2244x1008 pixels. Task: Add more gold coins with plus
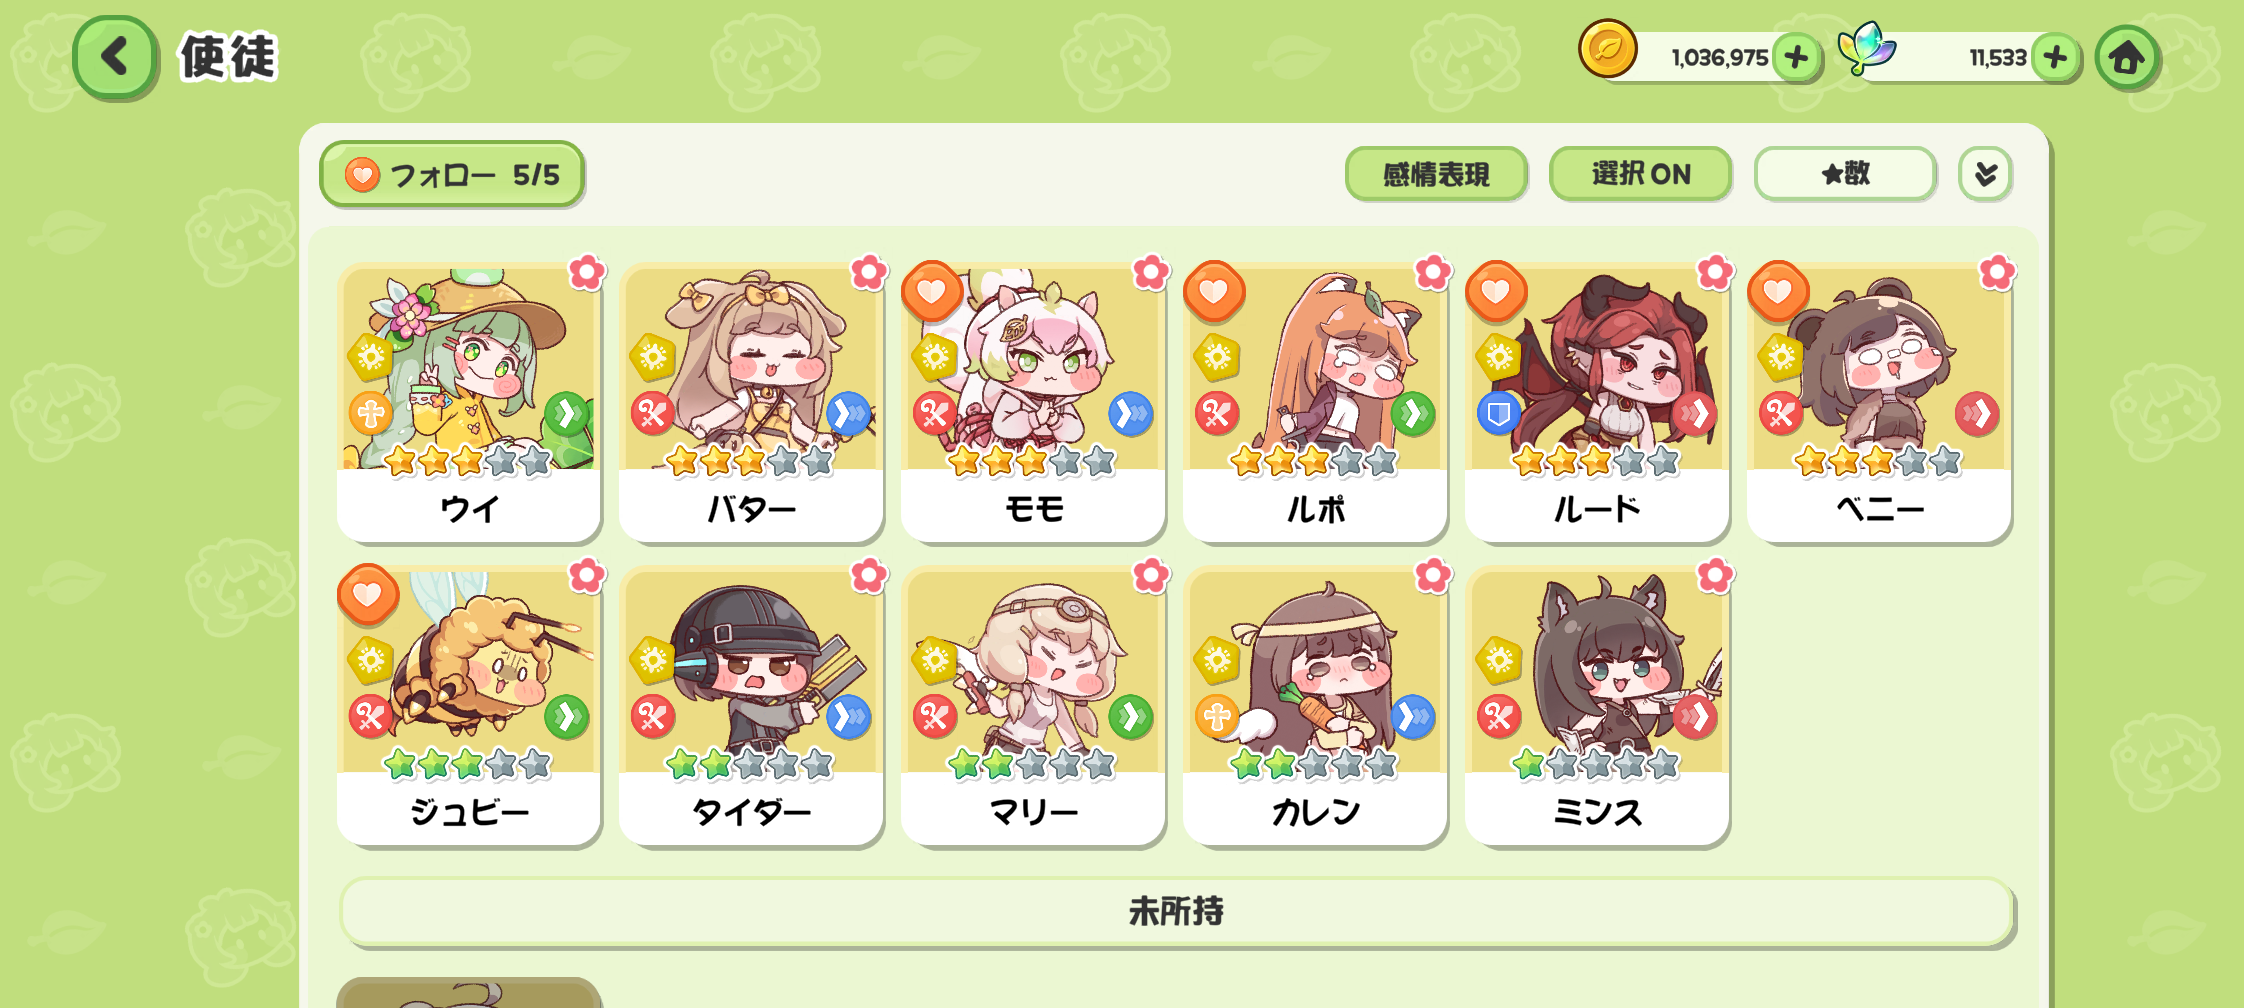[1796, 57]
